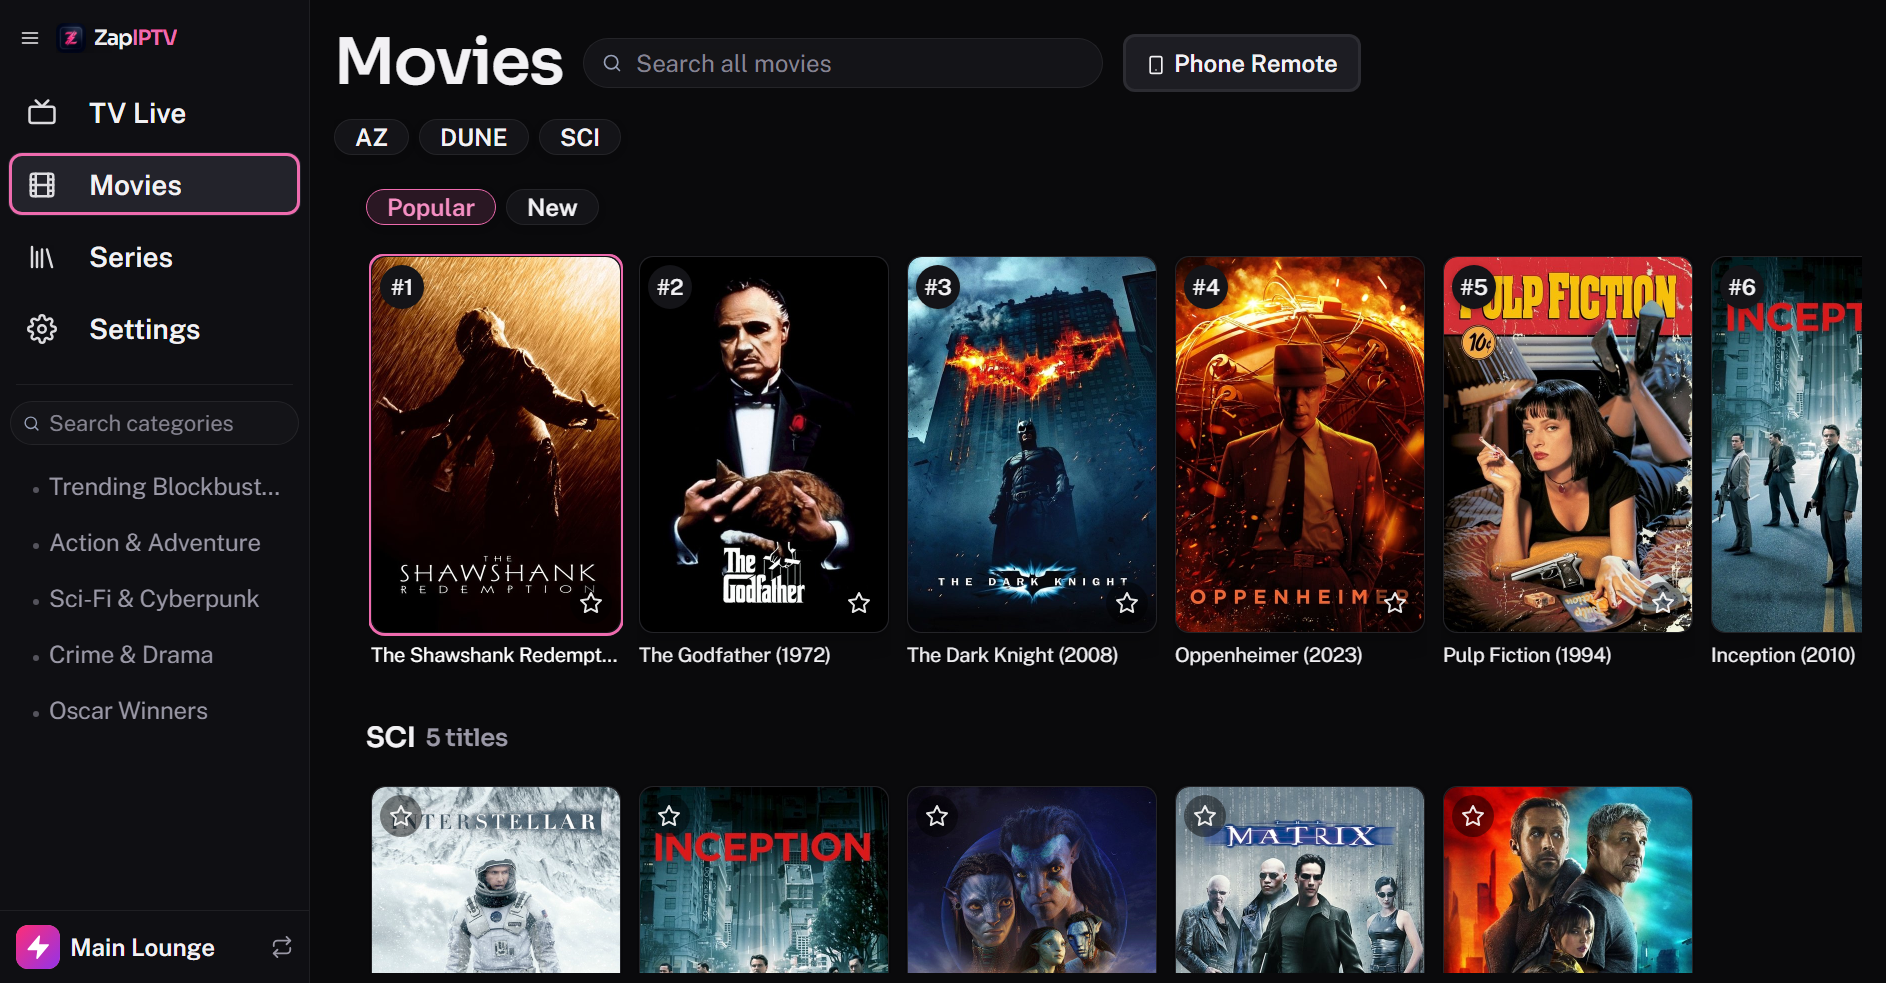Image resolution: width=1886 pixels, height=983 pixels.
Task: Favorite Oppenheimer with its star
Action: 1395,603
